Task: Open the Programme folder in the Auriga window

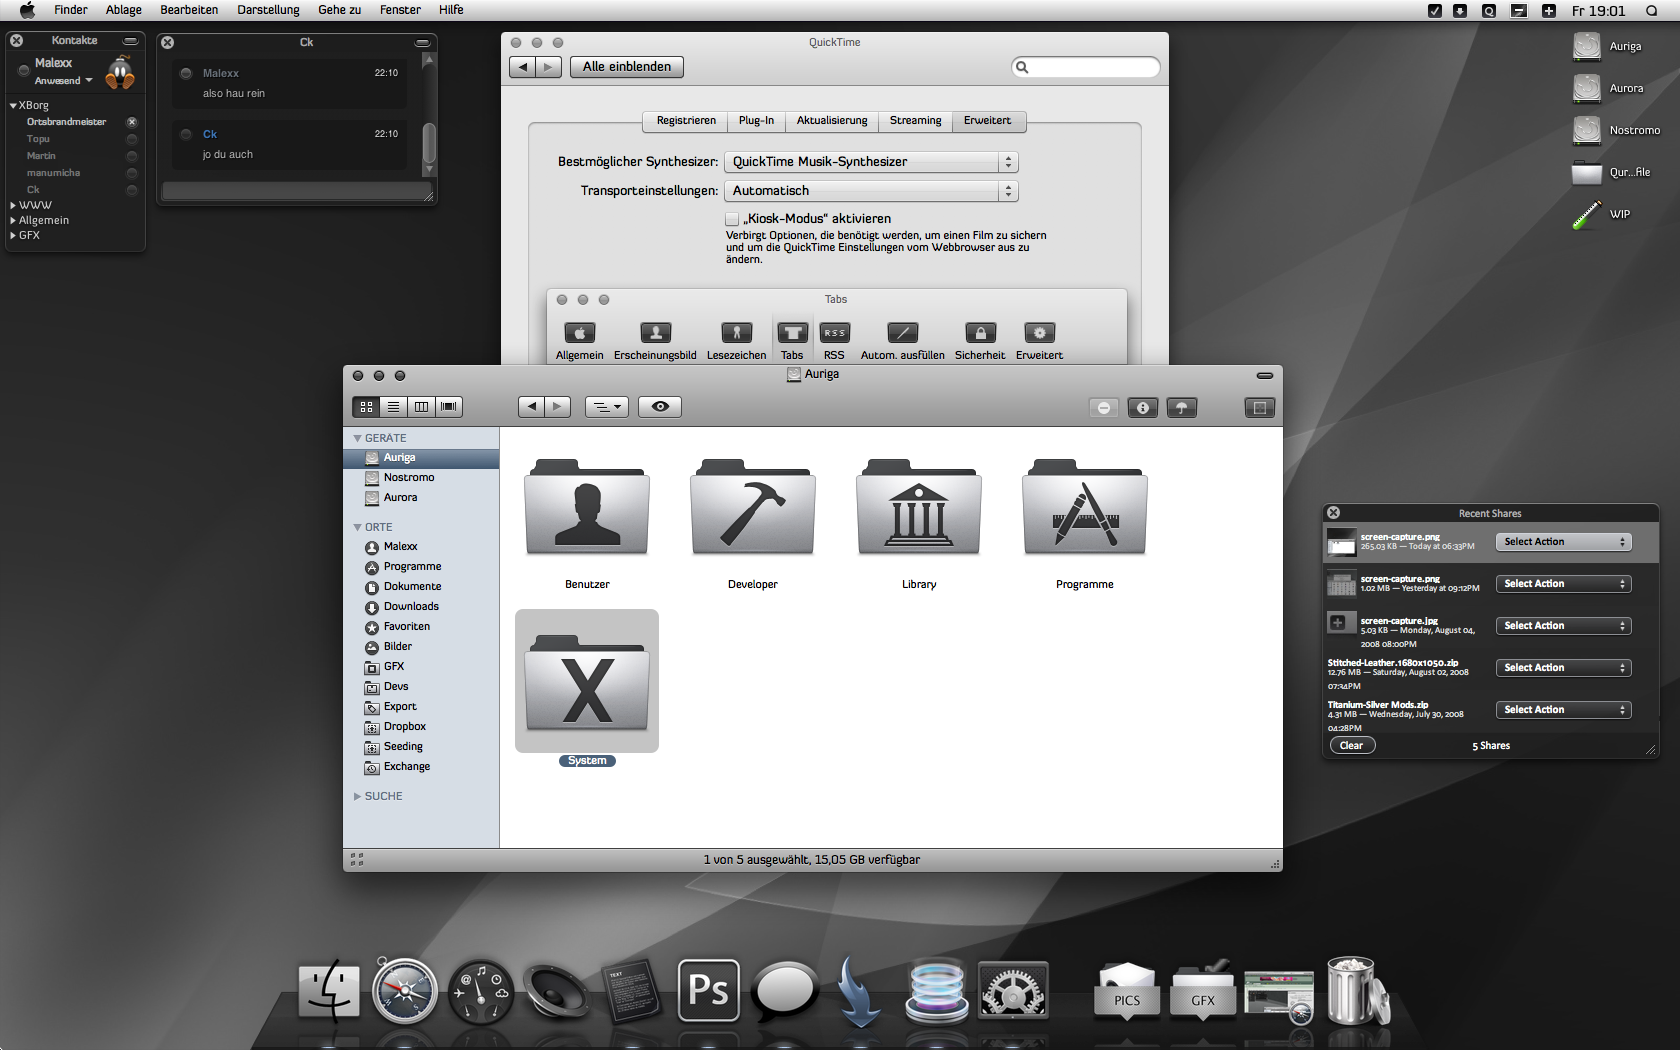Action: pos(1085,508)
